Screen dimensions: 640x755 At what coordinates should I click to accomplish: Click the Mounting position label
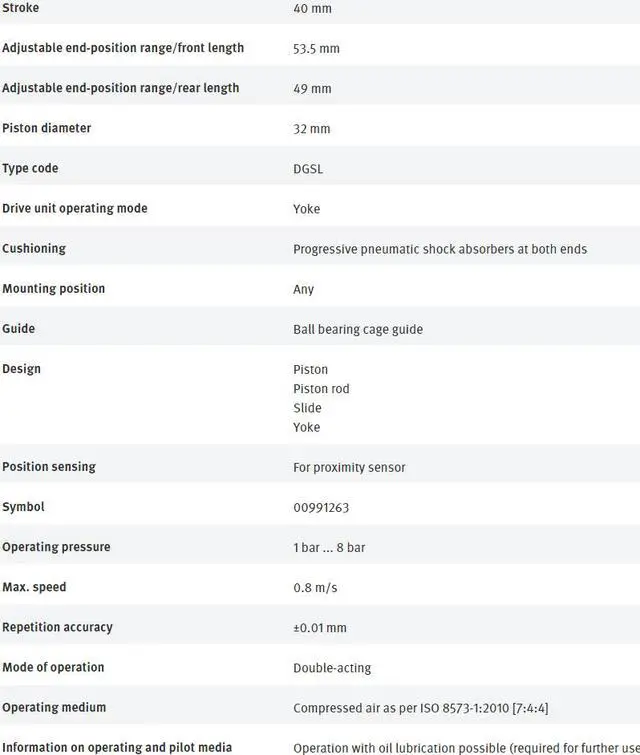(53, 288)
